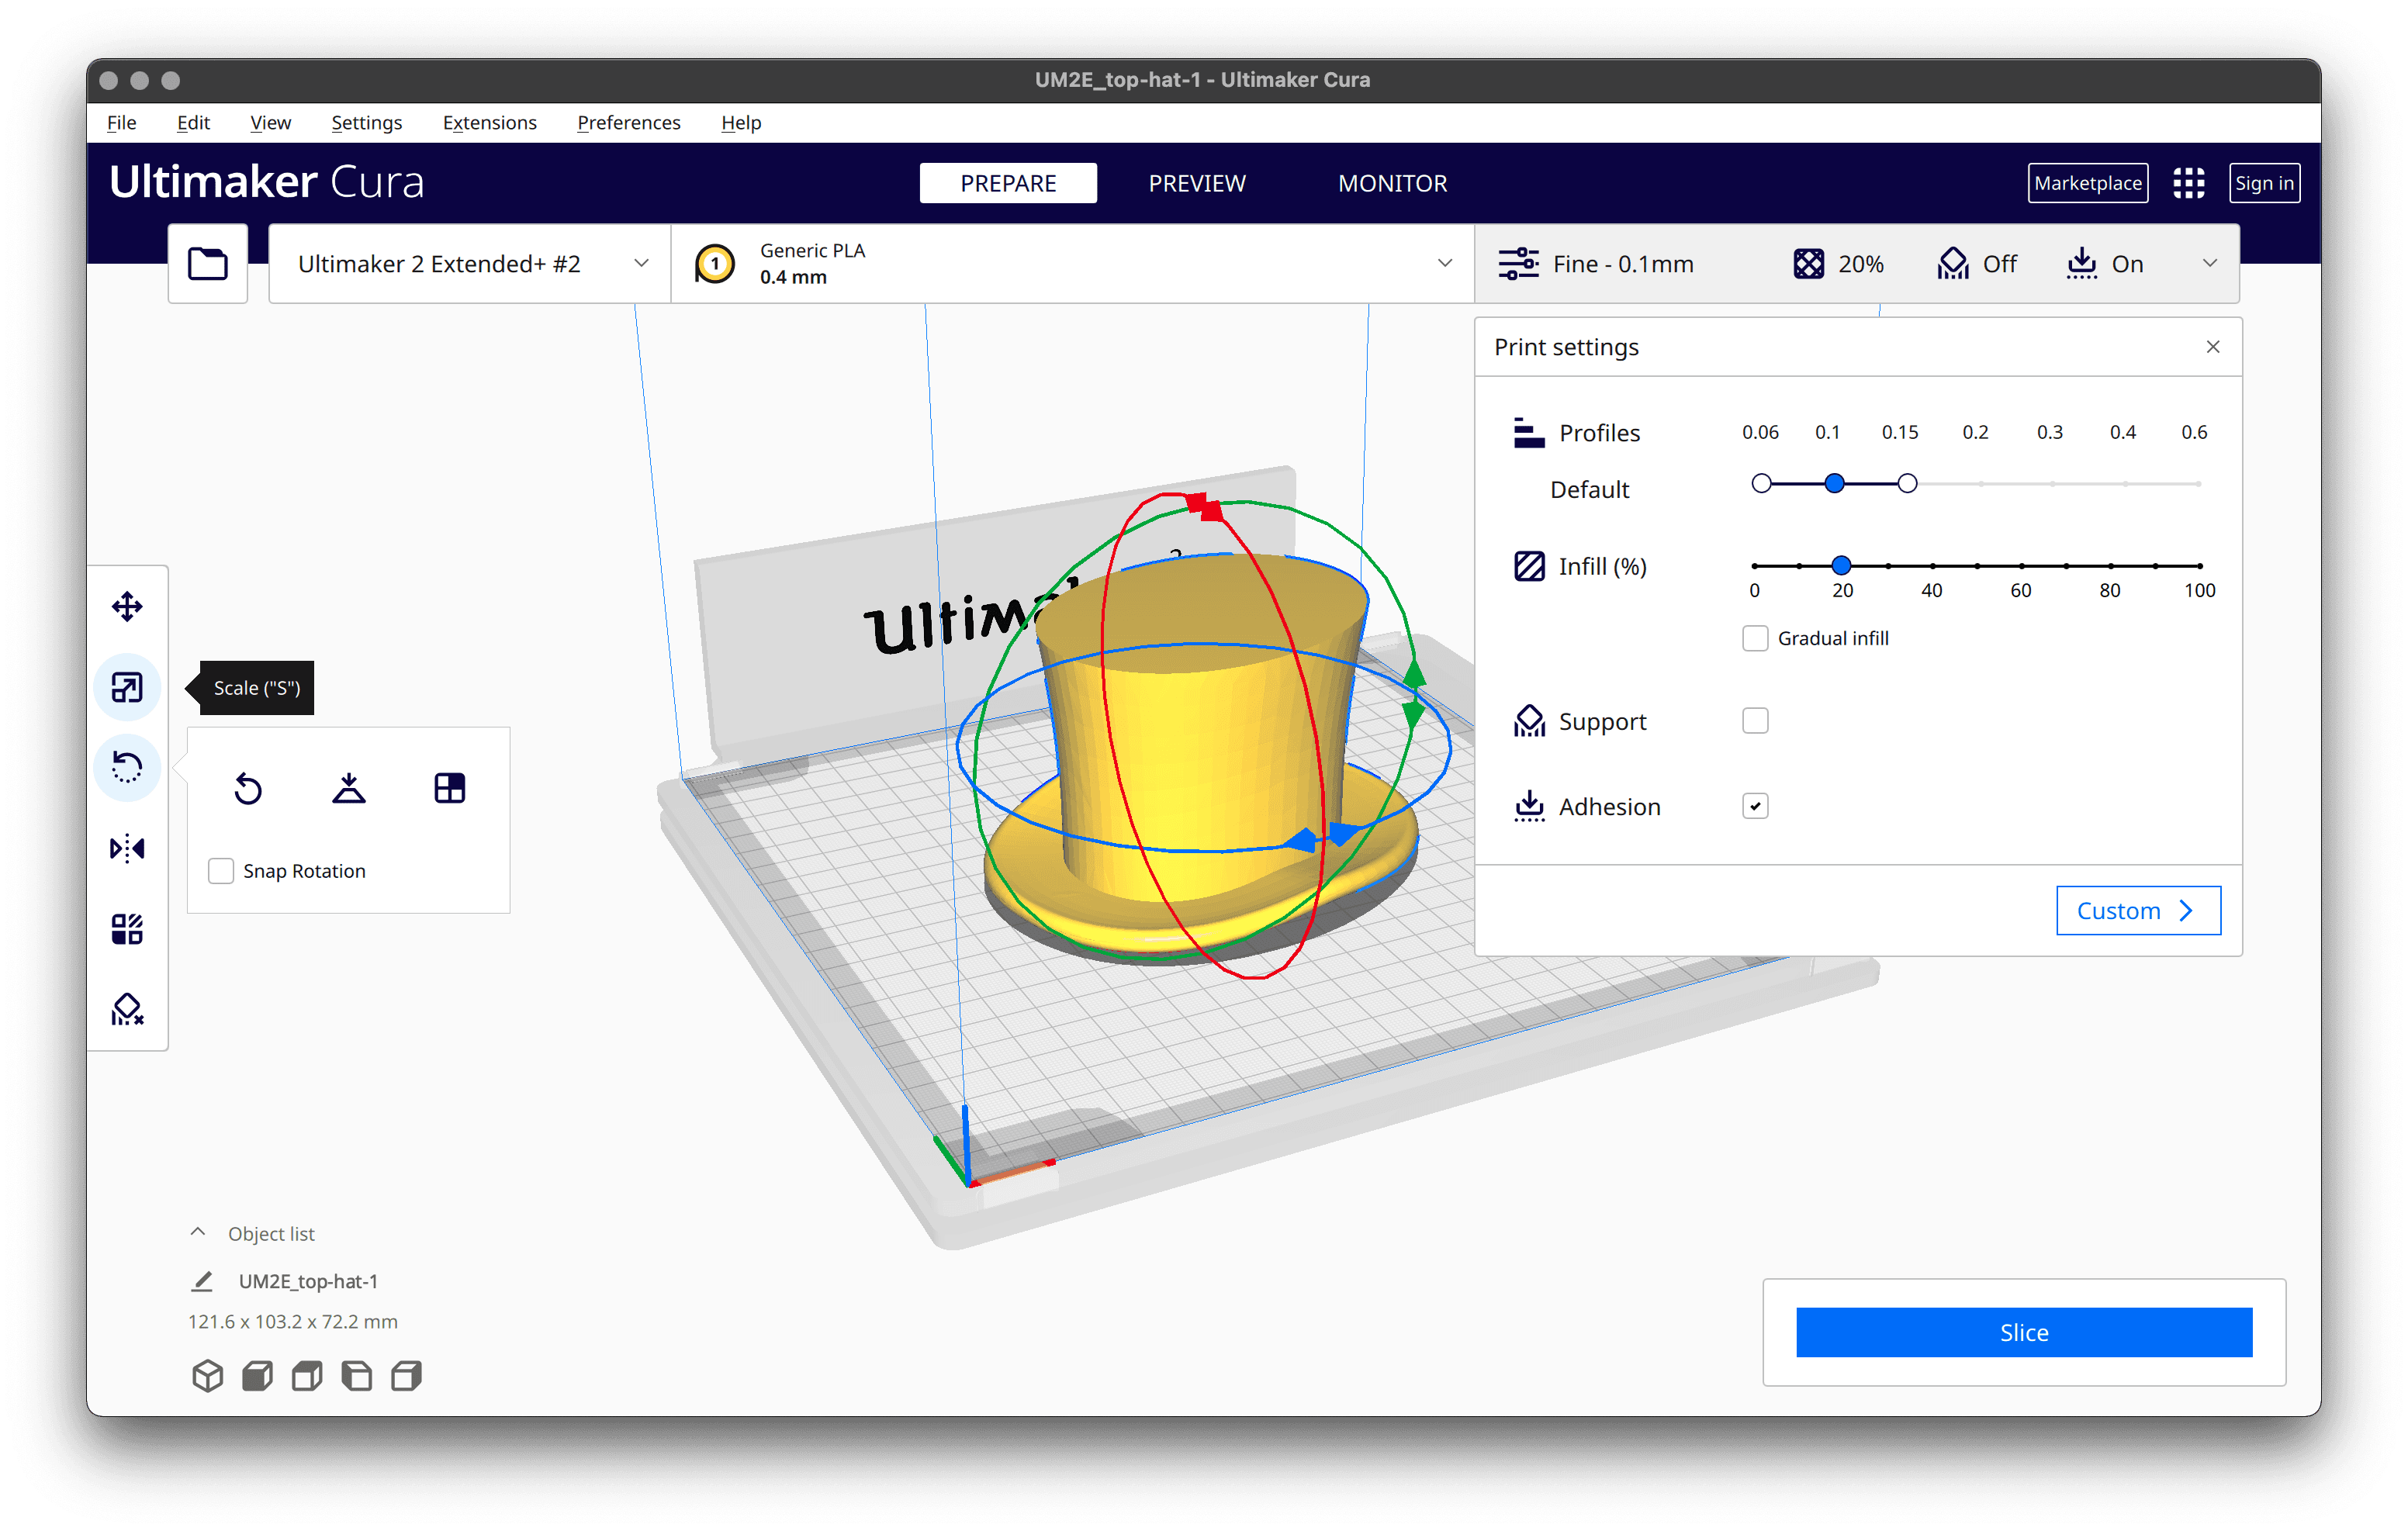Select UM2E_top-hat-1 in object list
This screenshot has height=1531, width=2408.
pos(308,1281)
